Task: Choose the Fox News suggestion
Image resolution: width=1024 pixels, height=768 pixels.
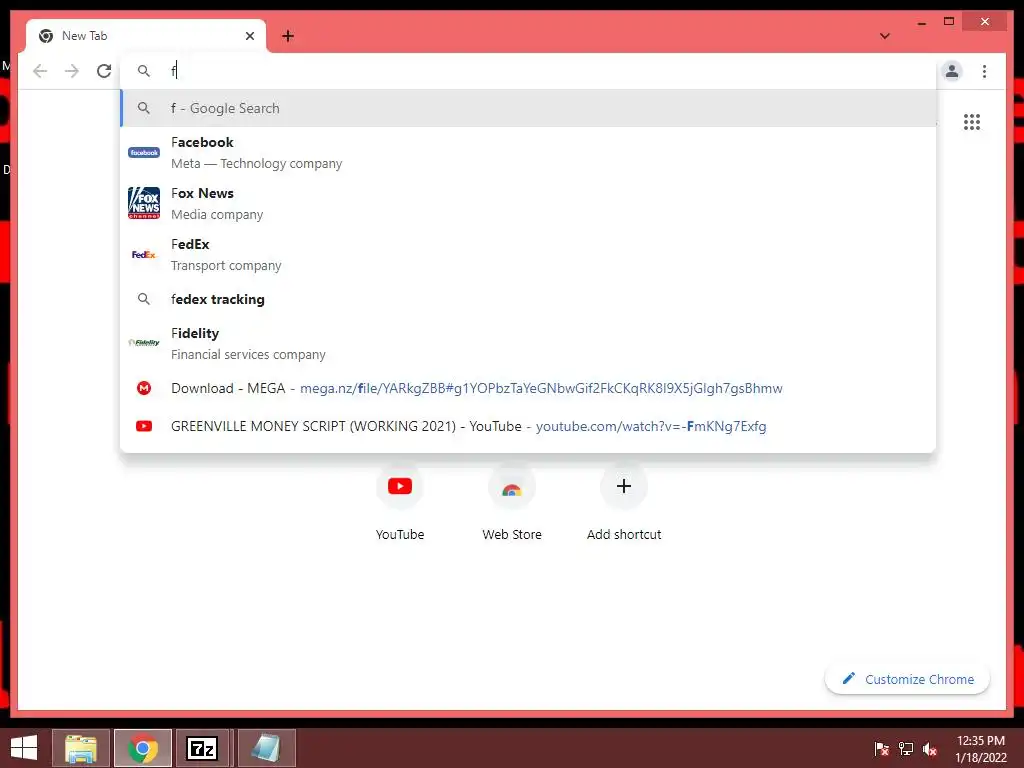Action: point(528,203)
